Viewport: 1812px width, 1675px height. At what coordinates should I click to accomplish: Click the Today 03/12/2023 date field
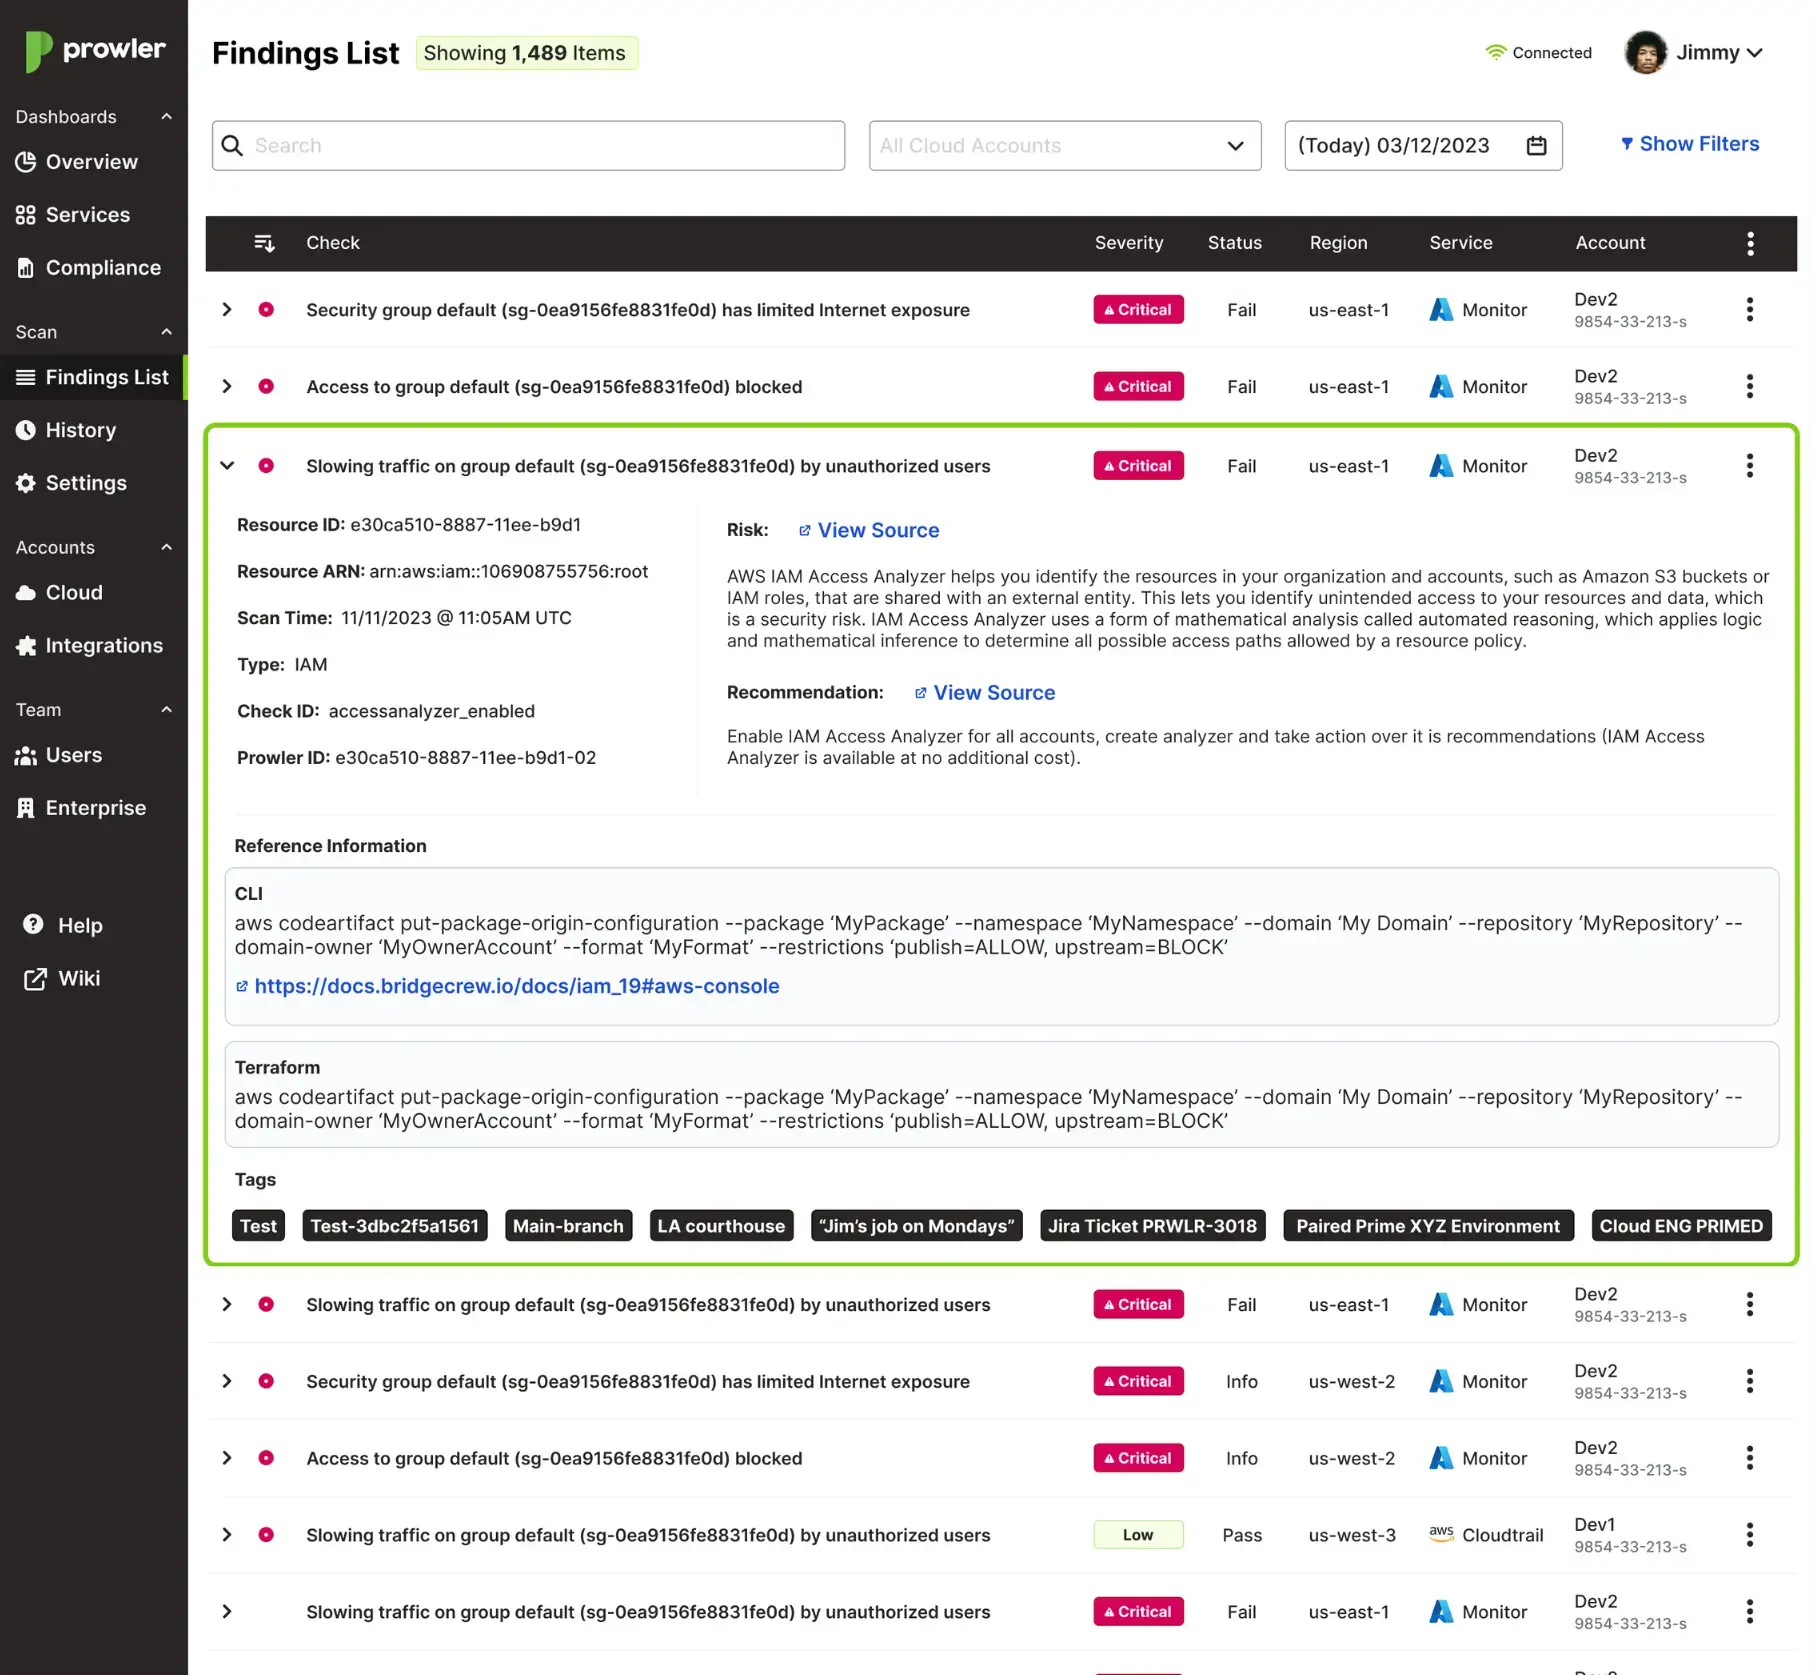(1423, 146)
